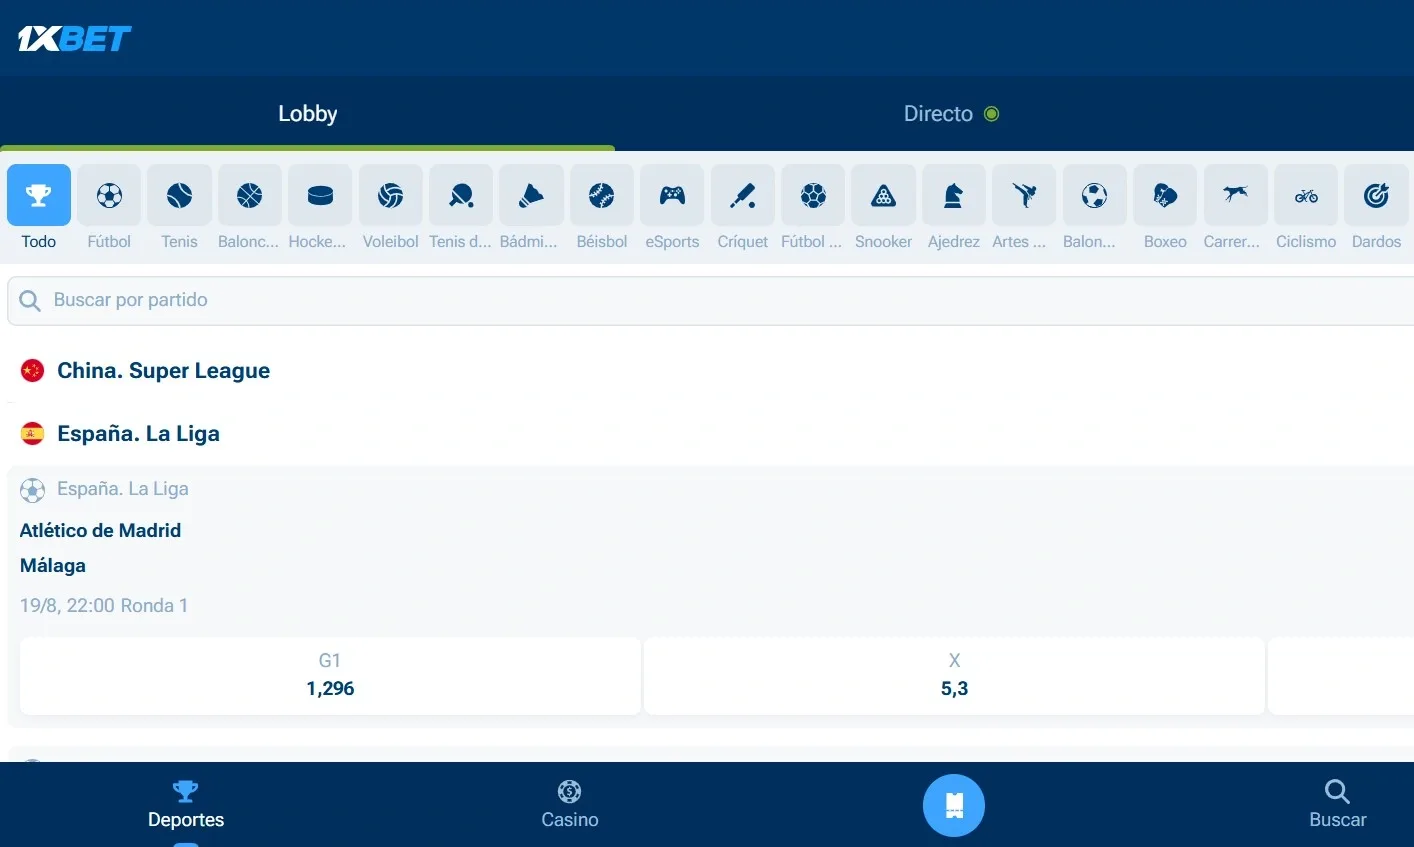This screenshot has height=847, width=1414.
Task: Filter by Boxeo glove icon
Action: tap(1165, 195)
